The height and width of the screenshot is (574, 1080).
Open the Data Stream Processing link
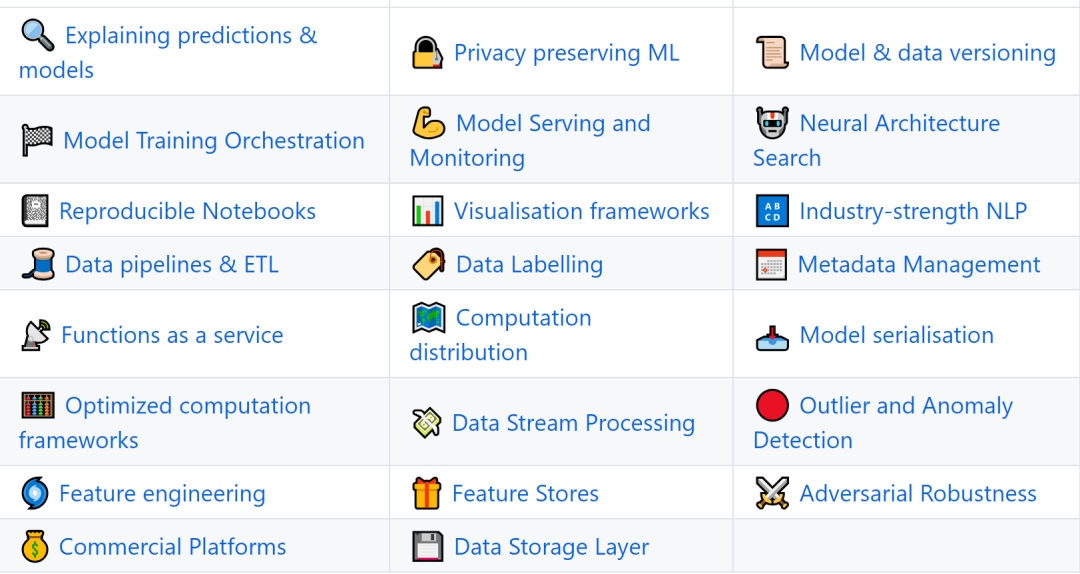click(573, 423)
